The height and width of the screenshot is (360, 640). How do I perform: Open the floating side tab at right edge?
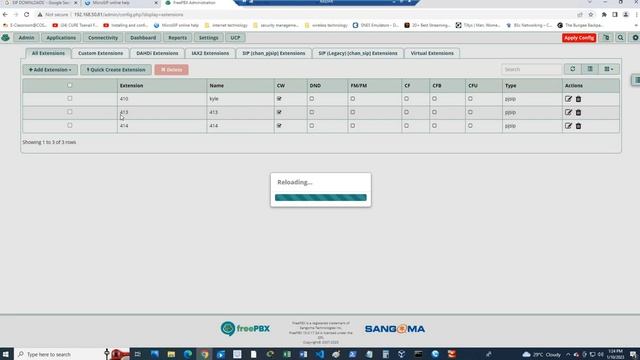pos(636,80)
